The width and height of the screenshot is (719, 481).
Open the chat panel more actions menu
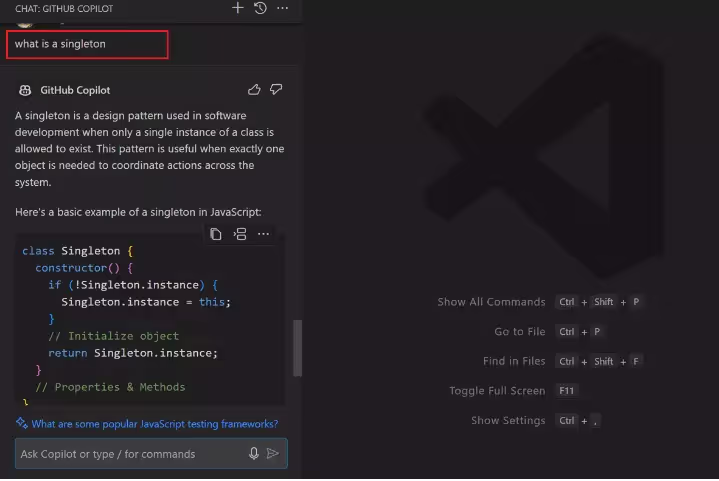pos(282,8)
